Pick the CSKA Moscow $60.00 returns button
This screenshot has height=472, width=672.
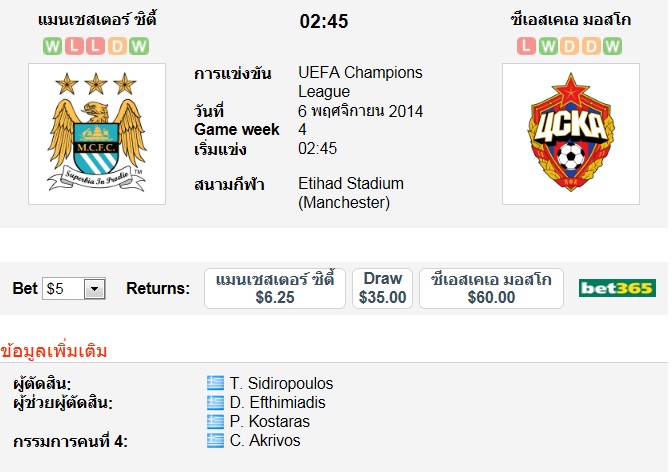491,288
